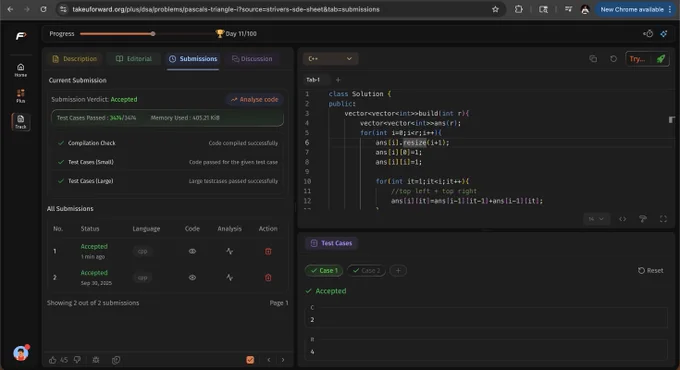680x370 pixels.
Task: Click the R input field with value 4
Action: click(486, 352)
